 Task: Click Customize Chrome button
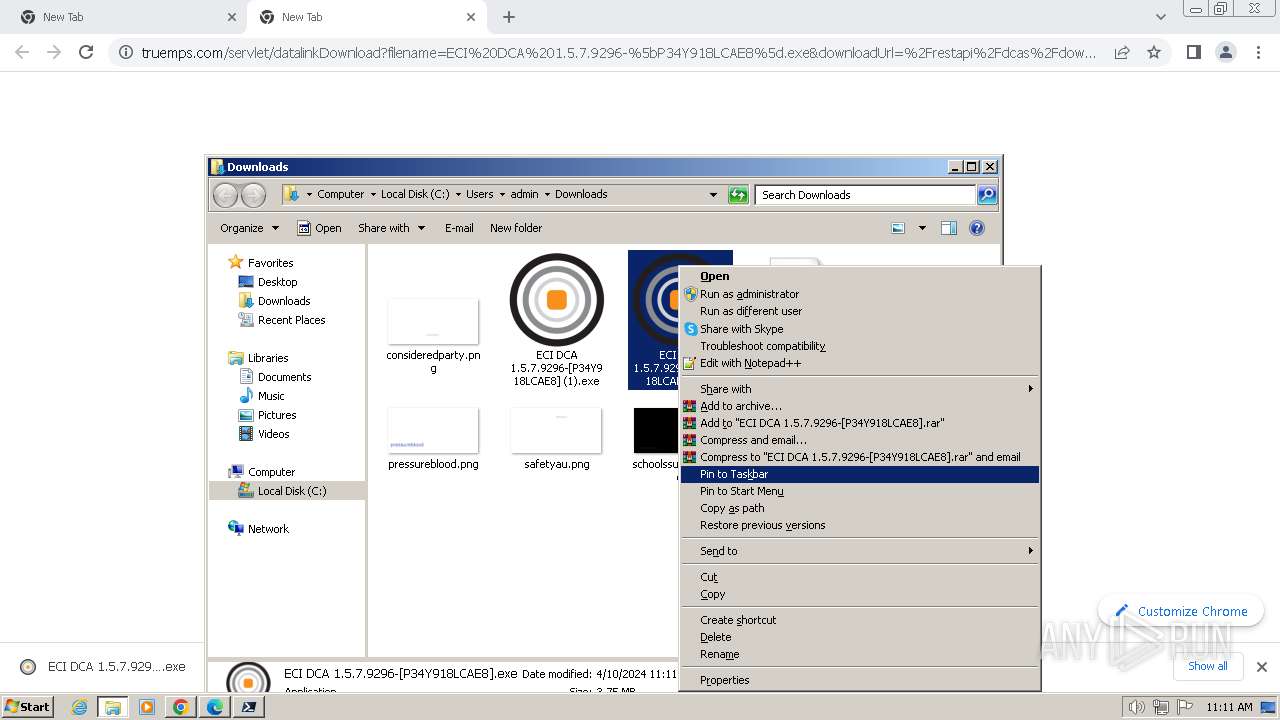[x=1181, y=611]
